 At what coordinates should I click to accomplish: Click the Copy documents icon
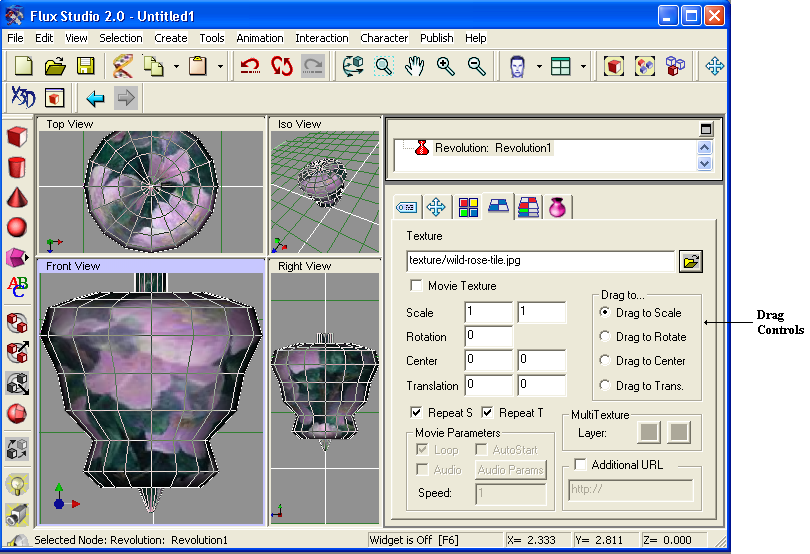coord(153,66)
